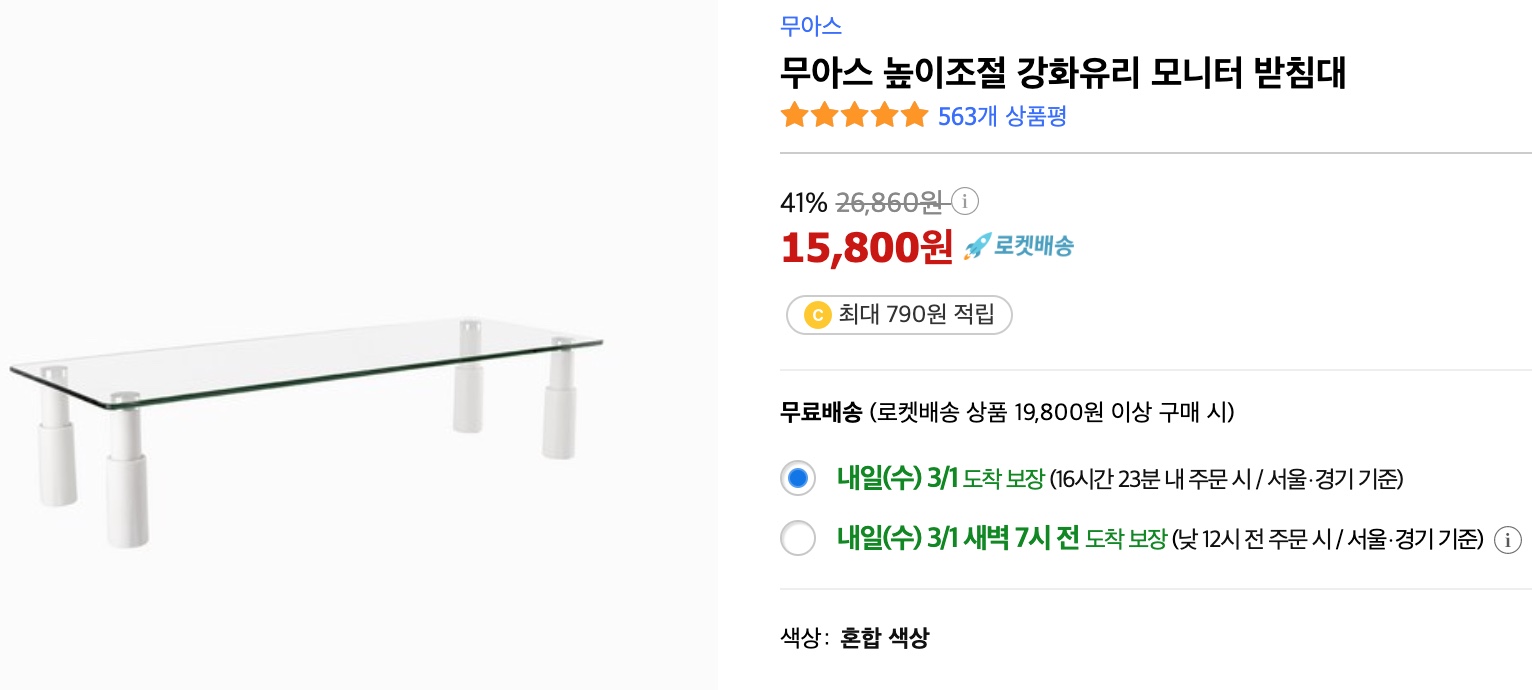Click the 최대 790원 적립 rewards badge
This screenshot has height=690, width=1532.
(x=898, y=314)
